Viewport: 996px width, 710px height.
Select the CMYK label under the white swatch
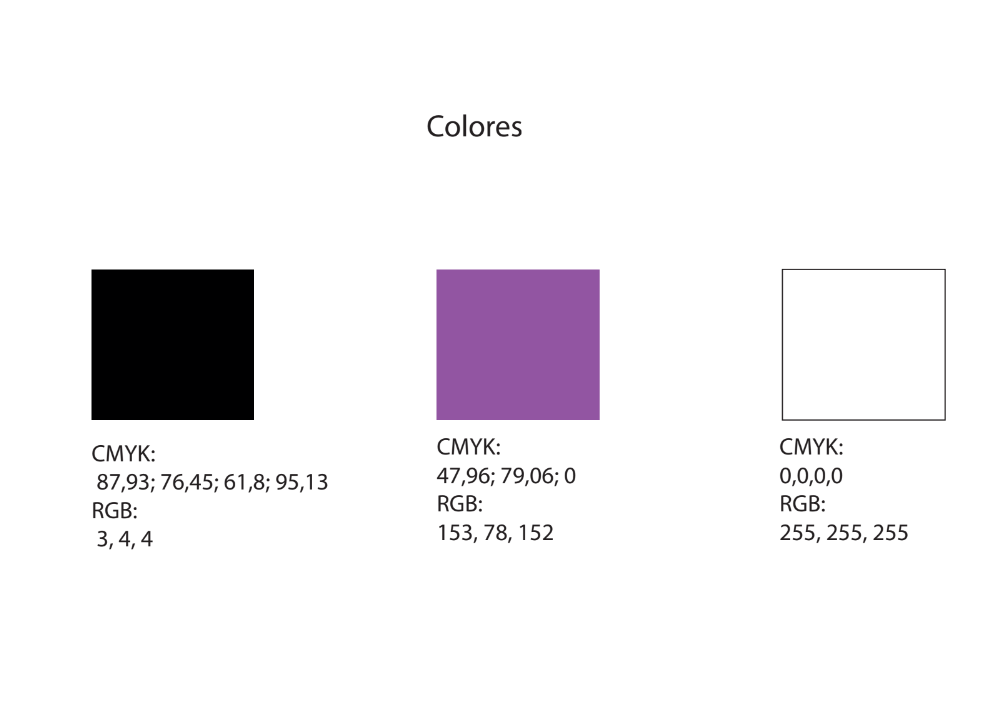(x=811, y=447)
